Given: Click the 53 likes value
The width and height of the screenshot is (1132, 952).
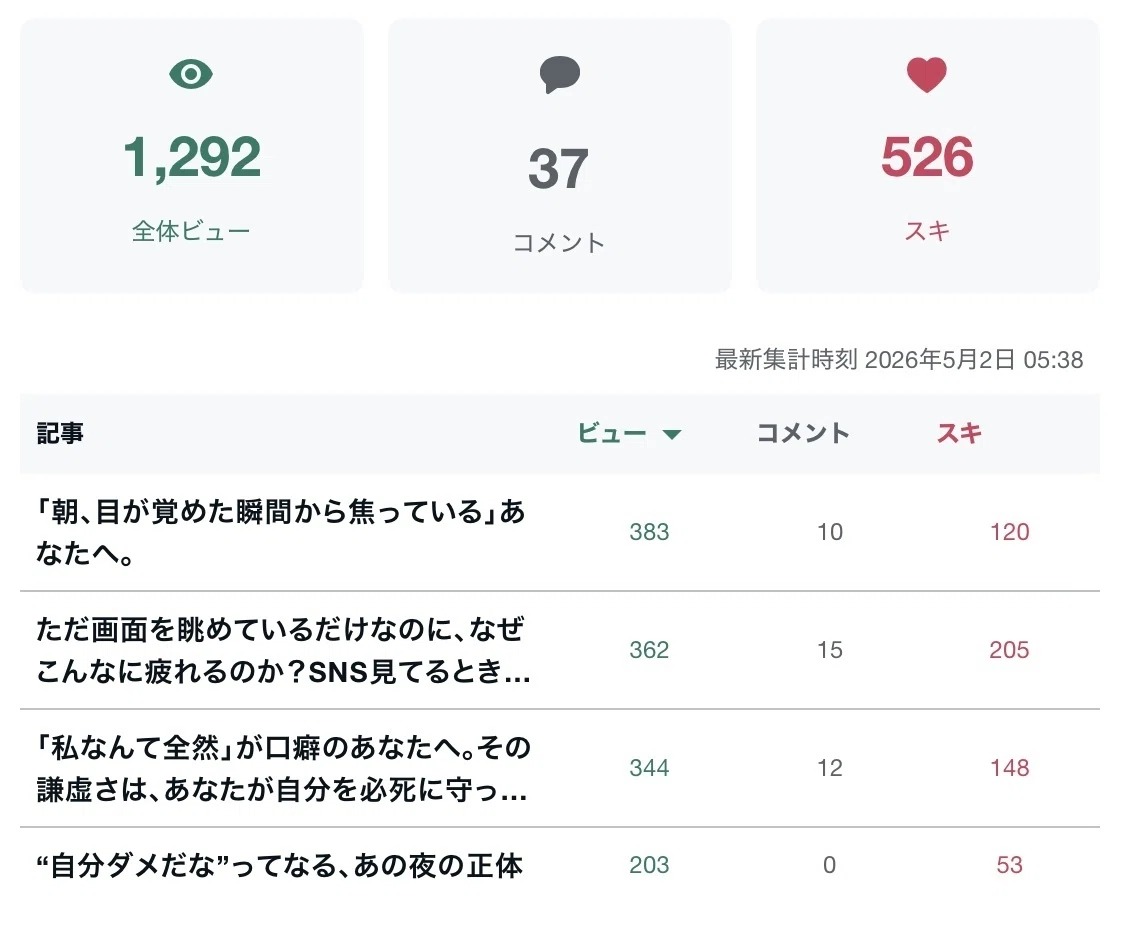Looking at the screenshot, I should (x=1009, y=865).
